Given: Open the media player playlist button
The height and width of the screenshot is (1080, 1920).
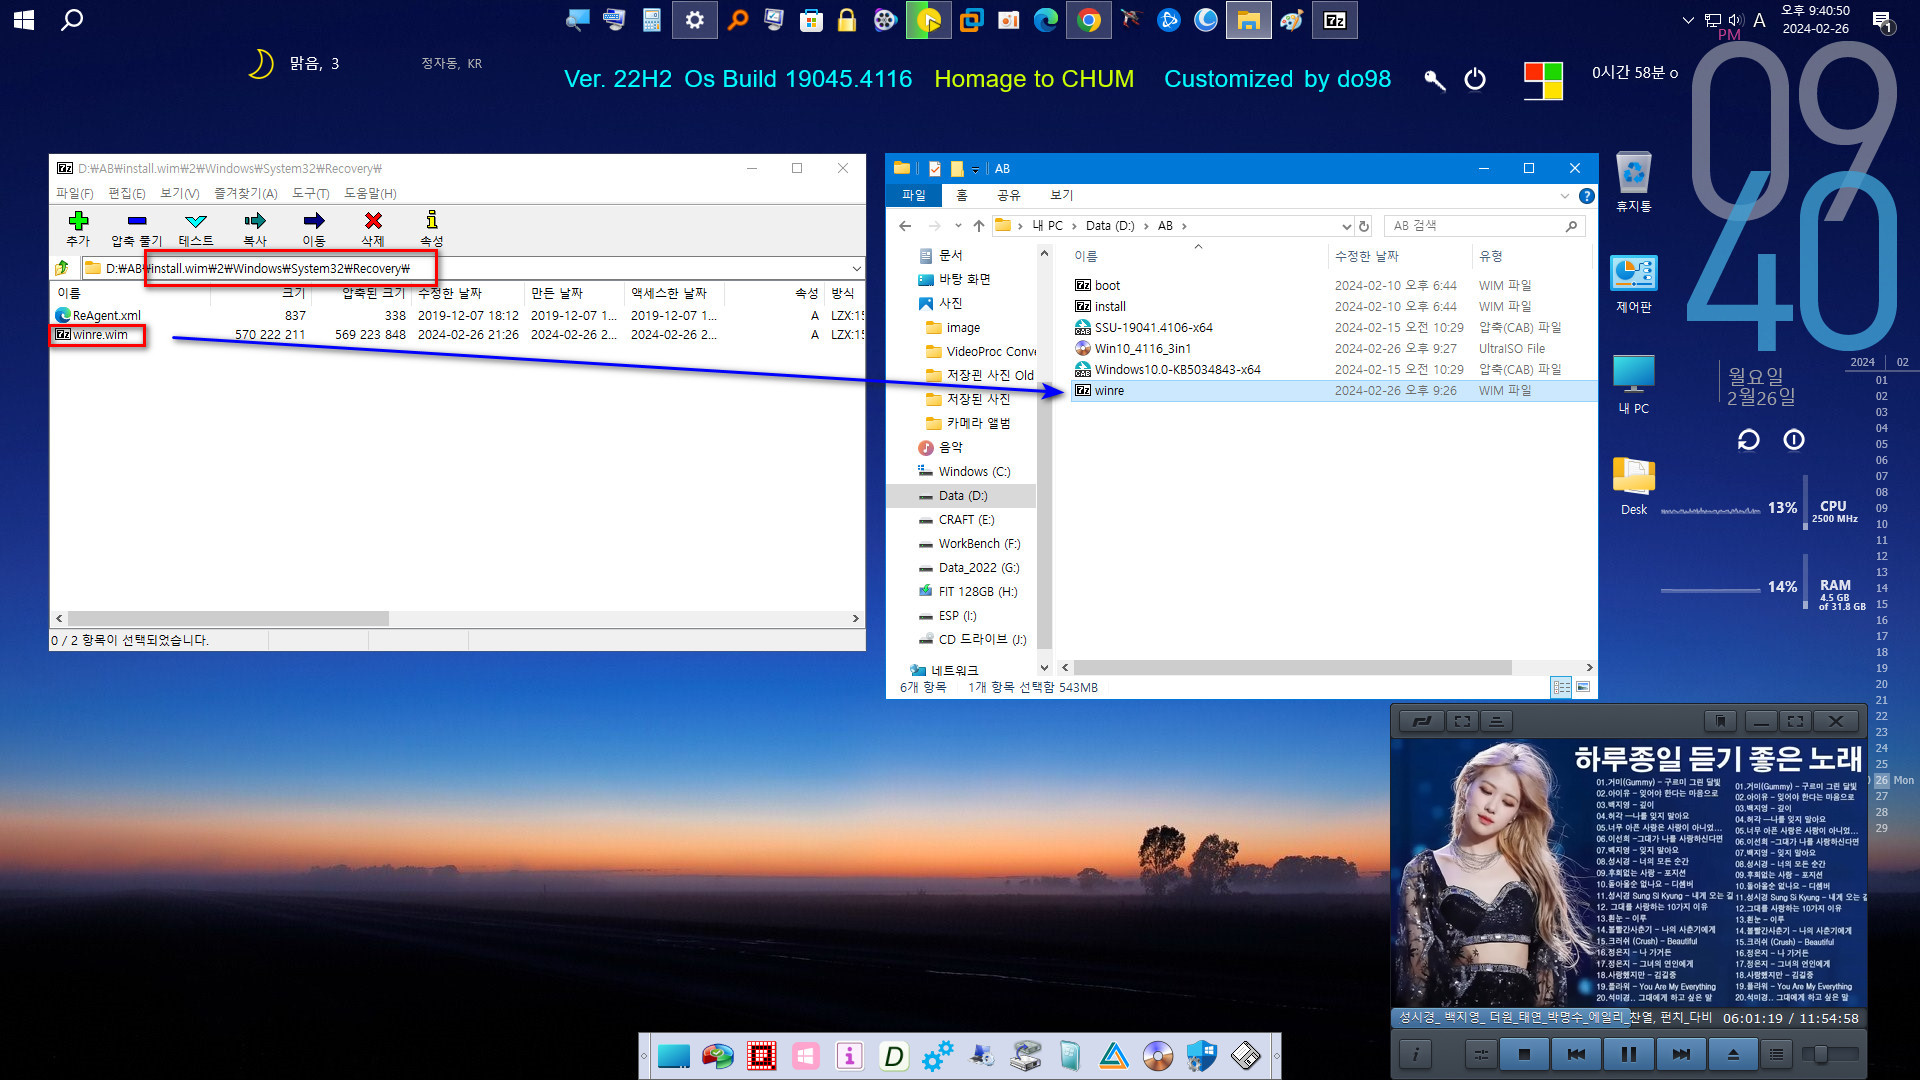Looking at the screenshot, I should coord(1776,1054).
